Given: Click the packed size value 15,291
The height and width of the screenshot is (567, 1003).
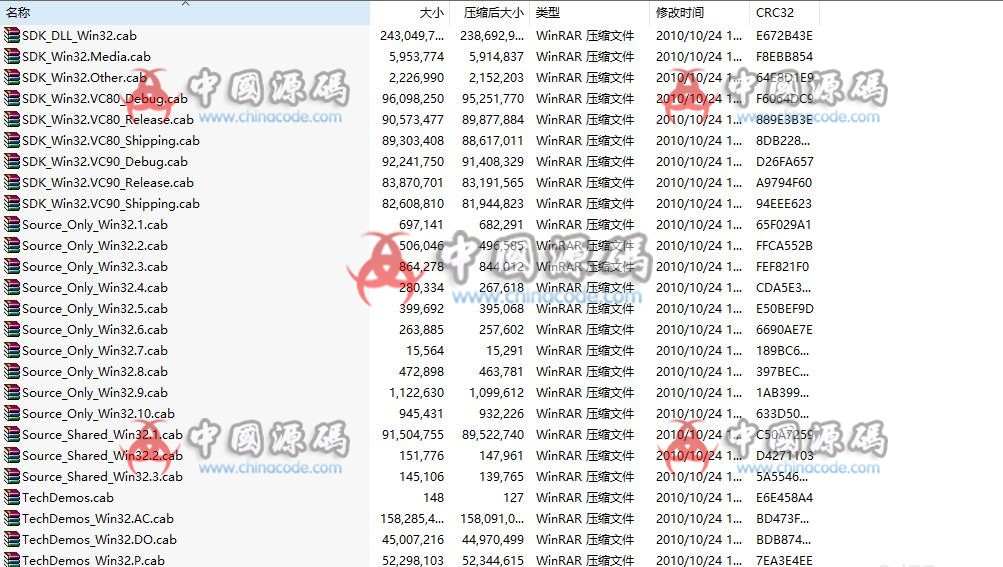Looking at the screenshot, I should [505, 351].
